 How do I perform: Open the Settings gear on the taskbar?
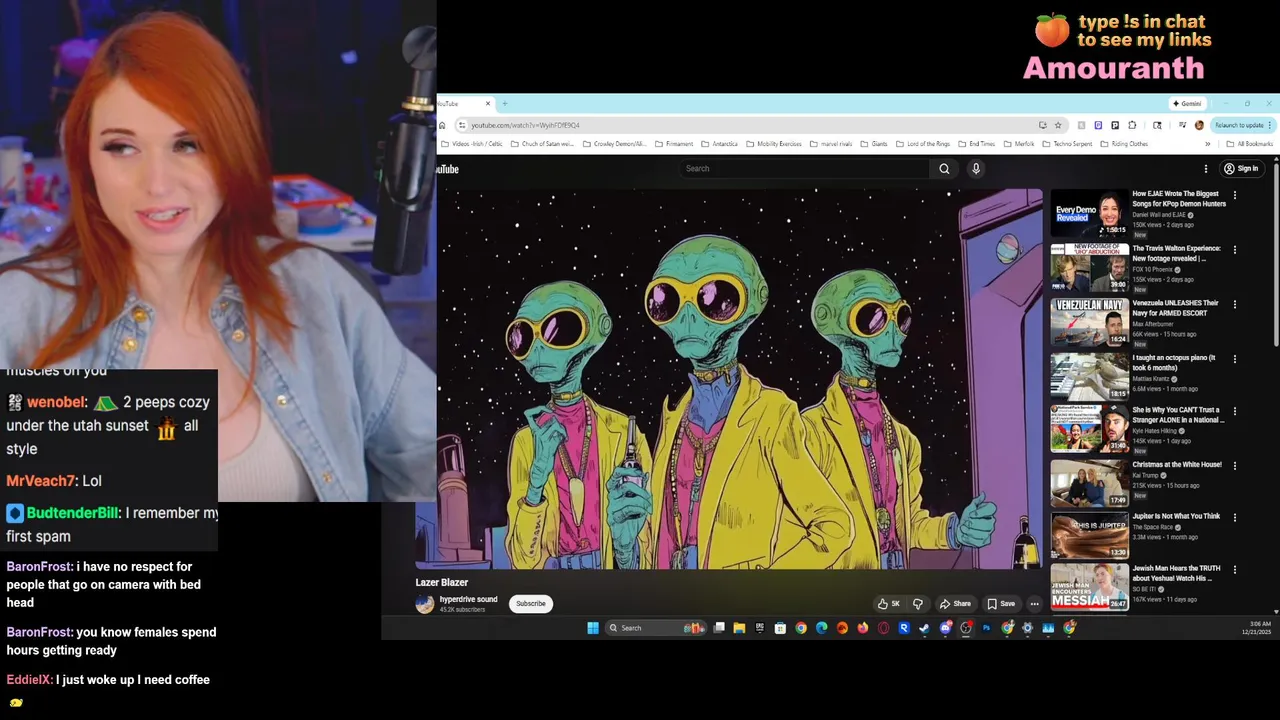[1027, 628]
